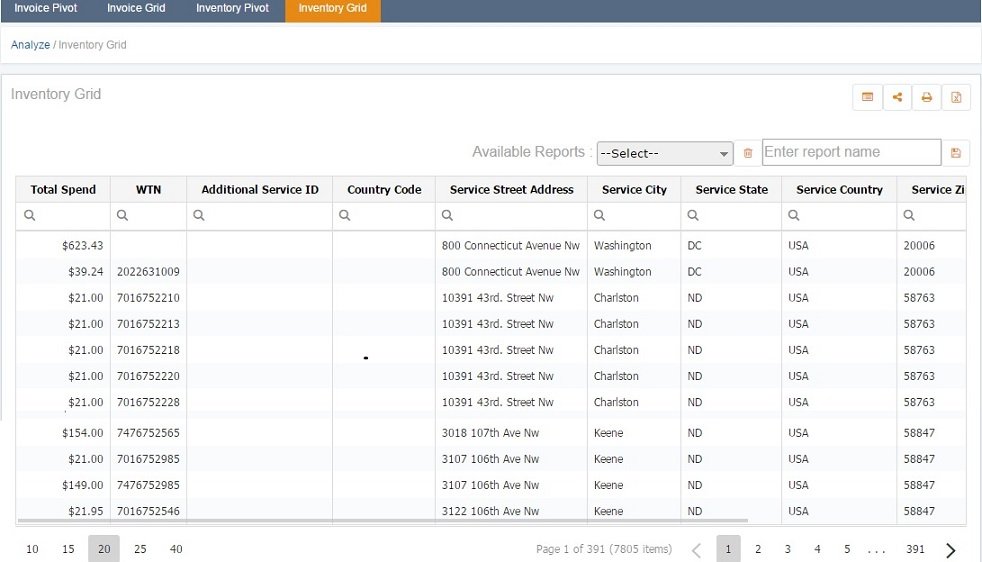Switch to the Invoice Pivot tab
The width and height of the screenshot is (982, 562).
coord(46,9)
